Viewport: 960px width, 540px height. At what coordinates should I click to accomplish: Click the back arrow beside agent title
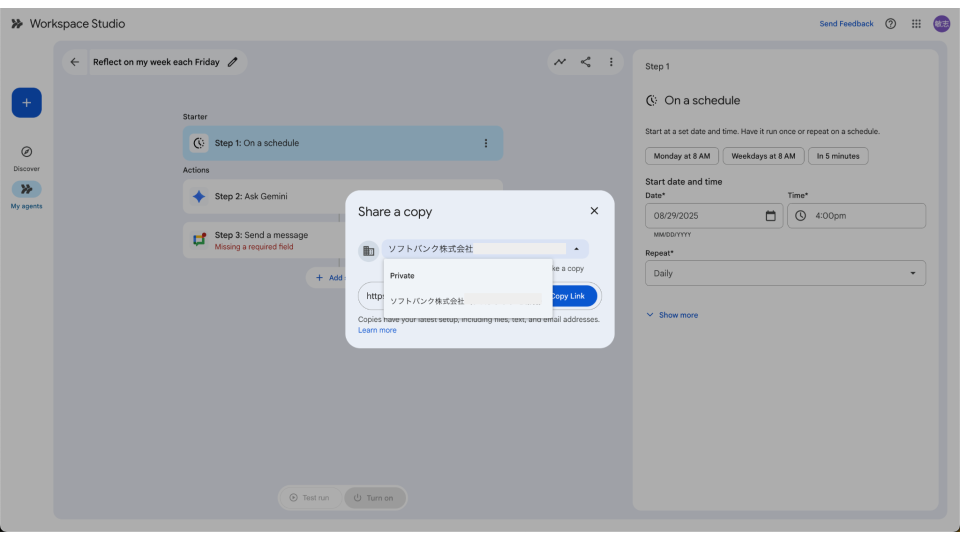75,62
